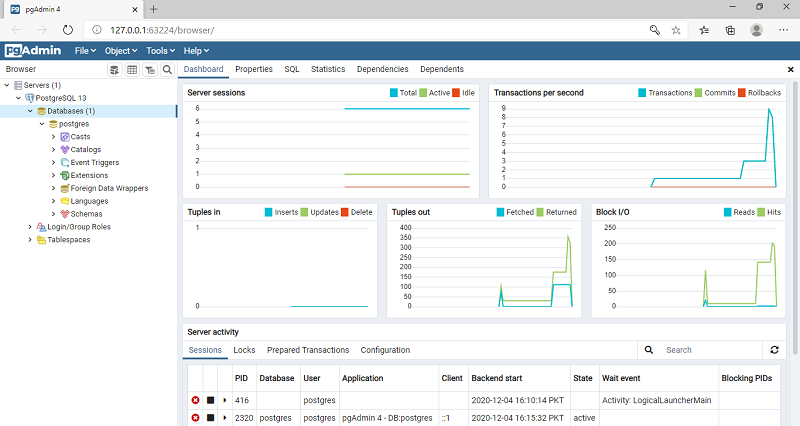Switch to the Statistics tab

328,69
